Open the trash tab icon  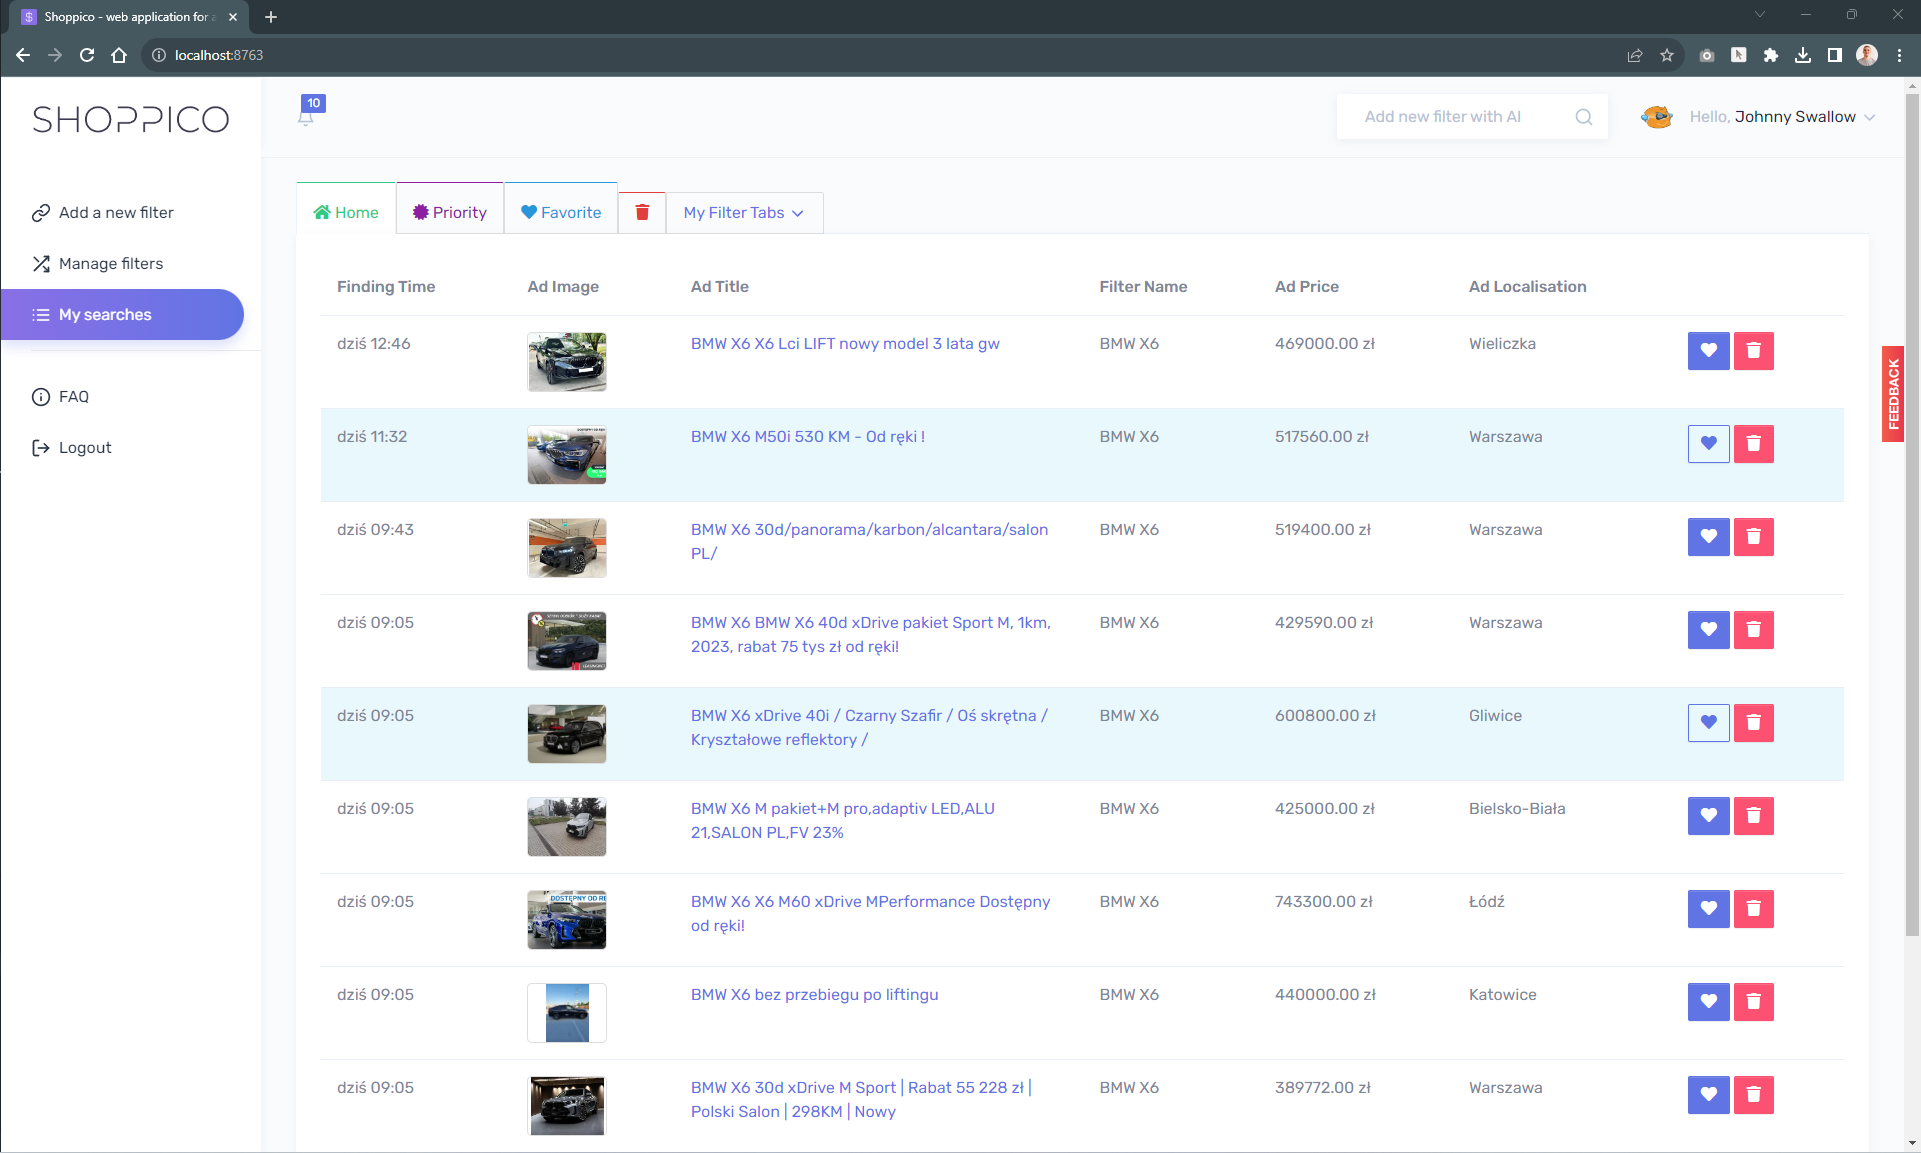pyautogui.click(x=642, y=212)
